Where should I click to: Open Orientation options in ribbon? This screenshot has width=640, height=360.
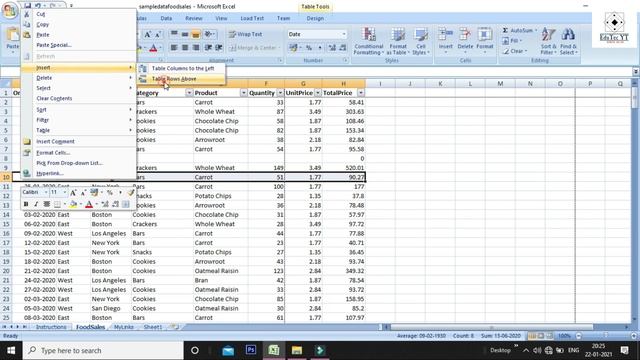click(209, 34)
